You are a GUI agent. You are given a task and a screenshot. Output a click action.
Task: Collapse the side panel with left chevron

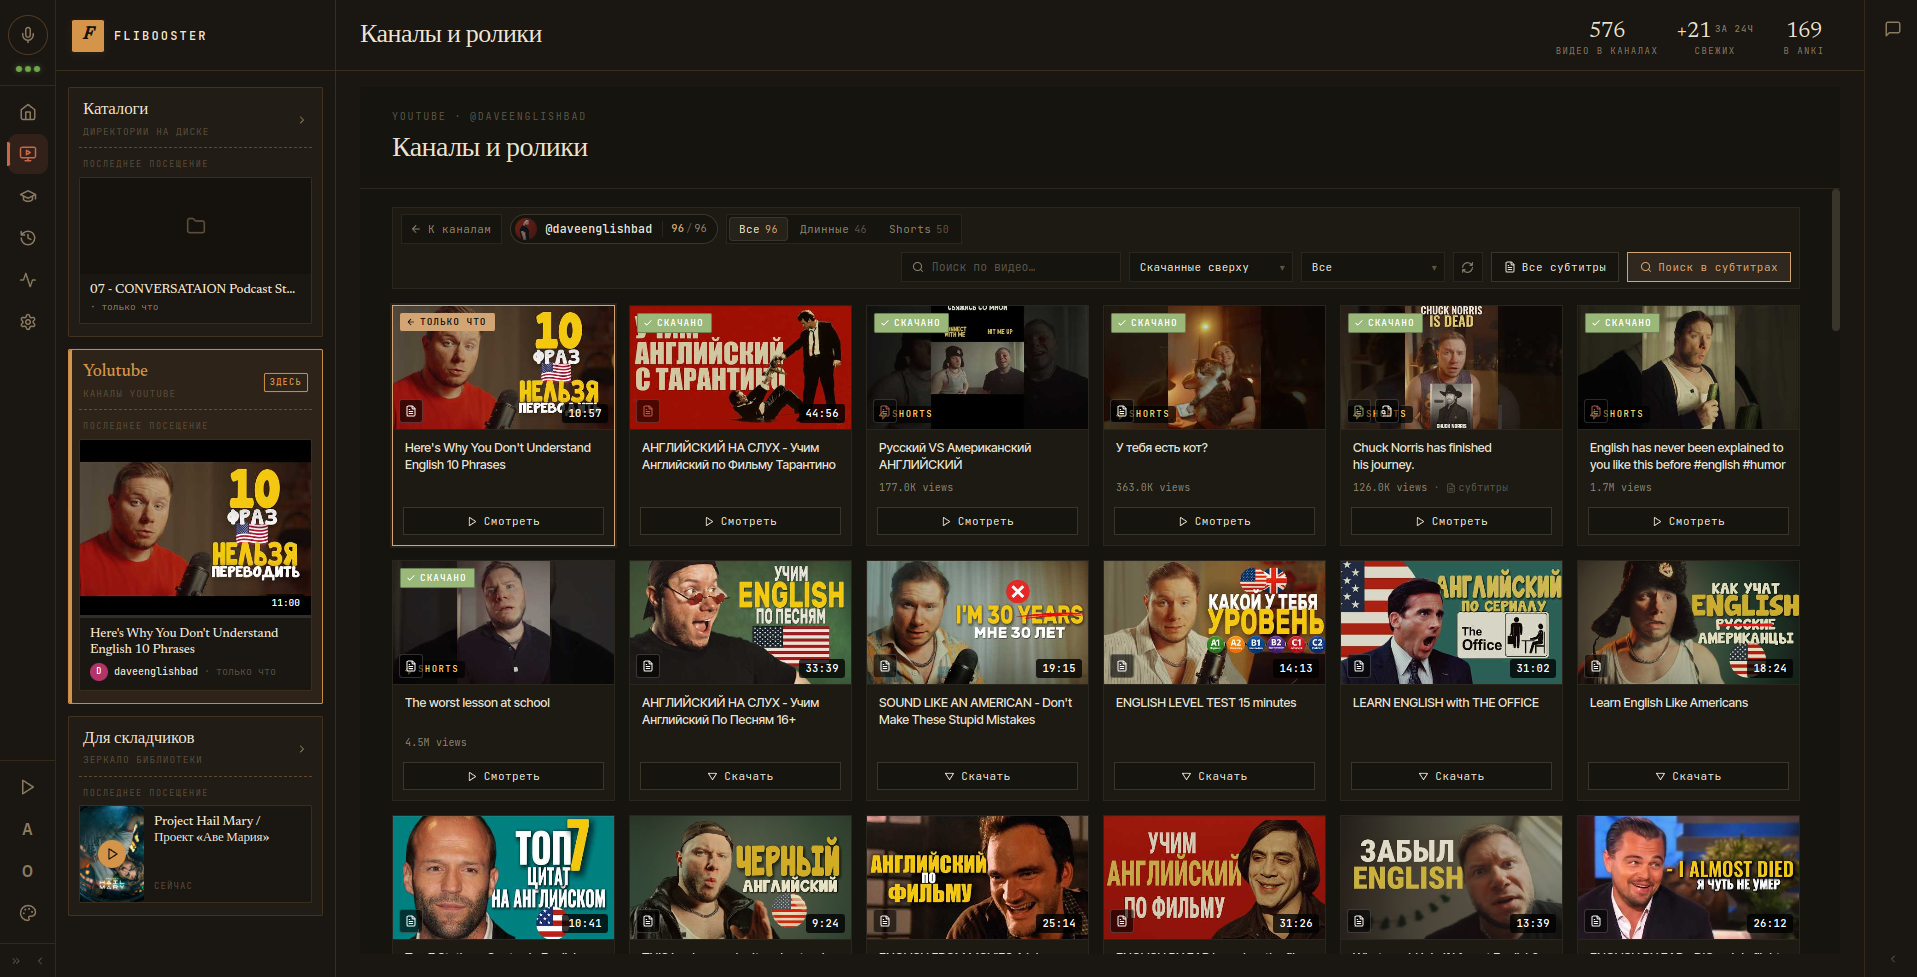click(x=40, y=961)
